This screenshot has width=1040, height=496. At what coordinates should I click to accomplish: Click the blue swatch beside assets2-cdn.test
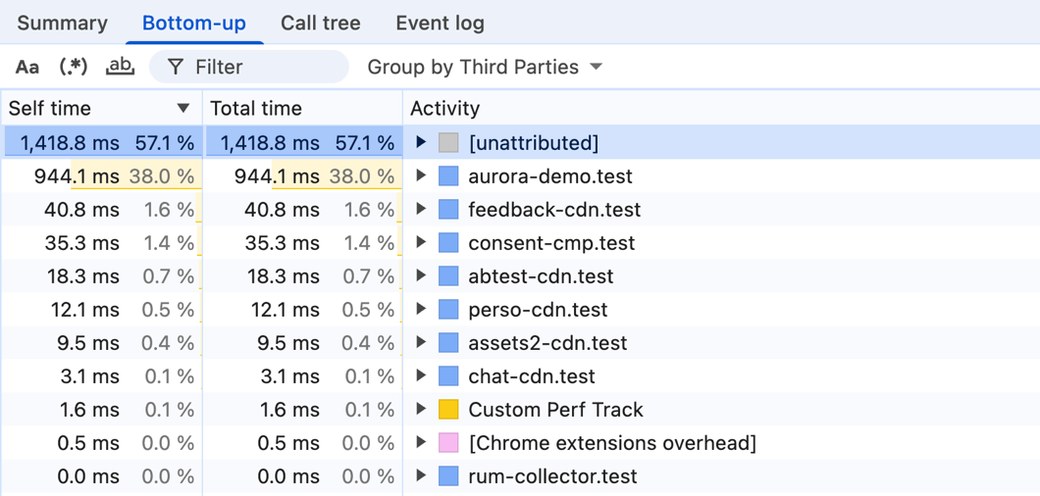pyautogui.click(x=448, y=343)
